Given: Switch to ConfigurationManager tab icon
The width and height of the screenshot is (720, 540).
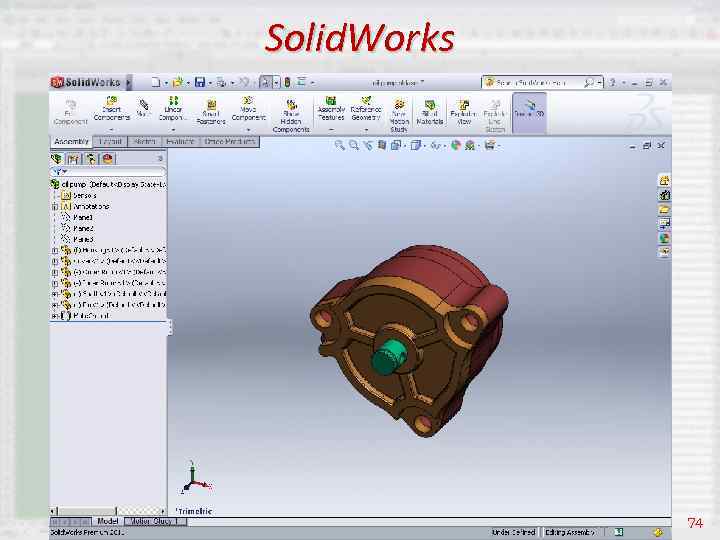Looking at the screenshot, I should 90,159.
